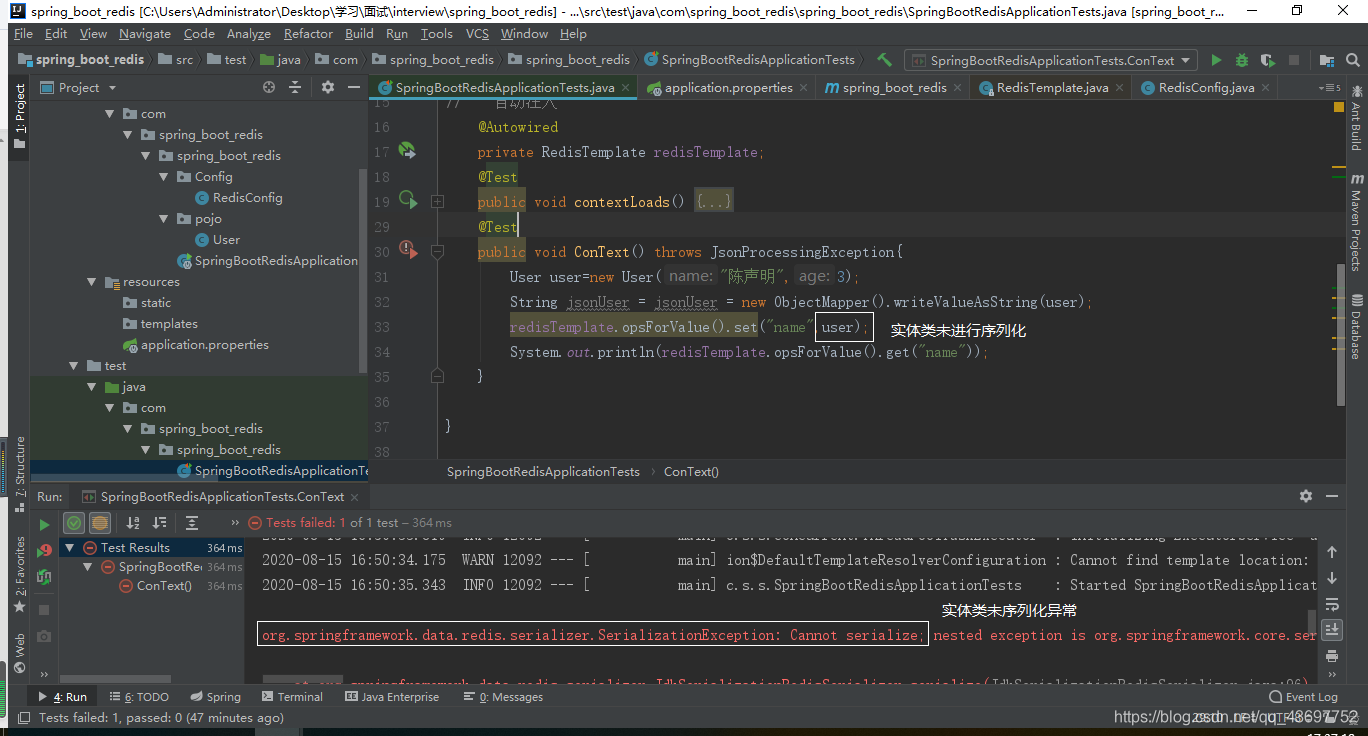Close SpringBootRedisApplicationTests.java editor tab
Screen dimensions: 1368x736
(x=626, y=88)
